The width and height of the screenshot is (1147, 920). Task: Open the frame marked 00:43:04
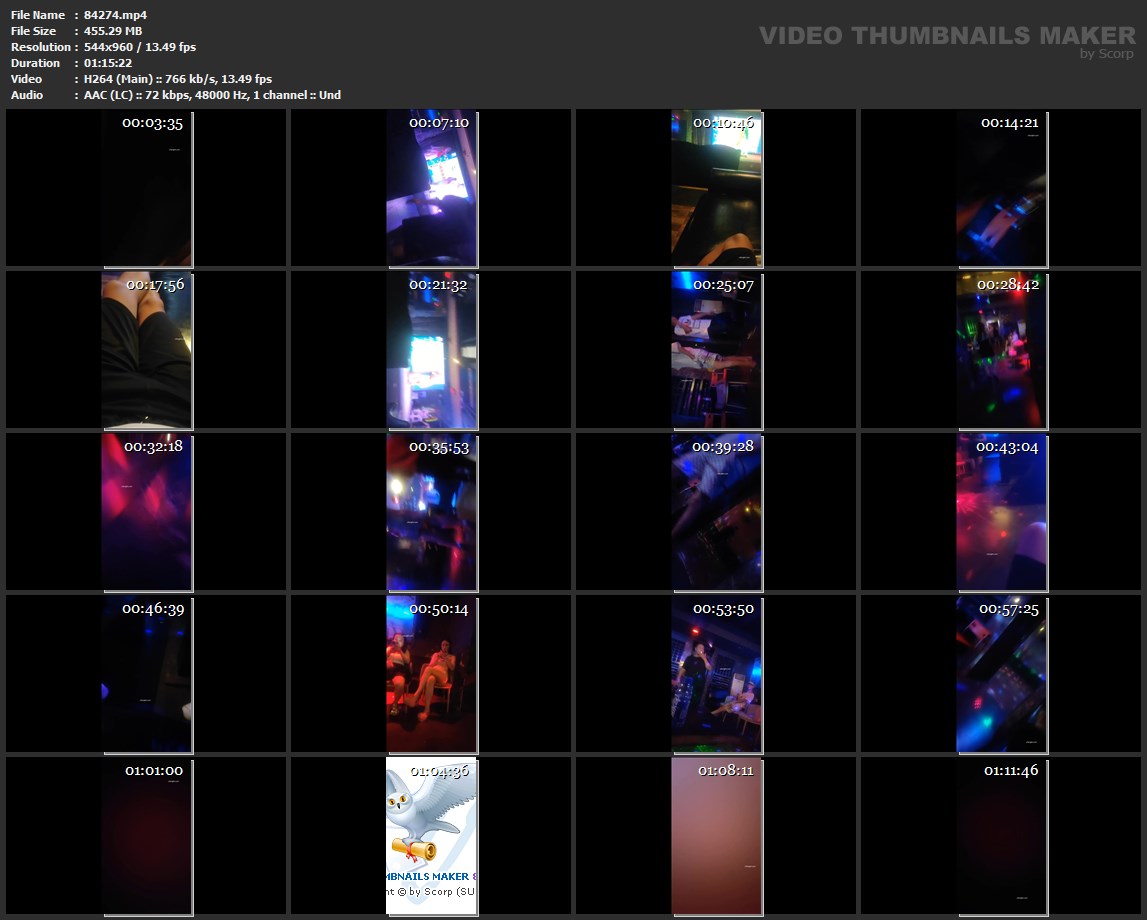coord(1002,512)
